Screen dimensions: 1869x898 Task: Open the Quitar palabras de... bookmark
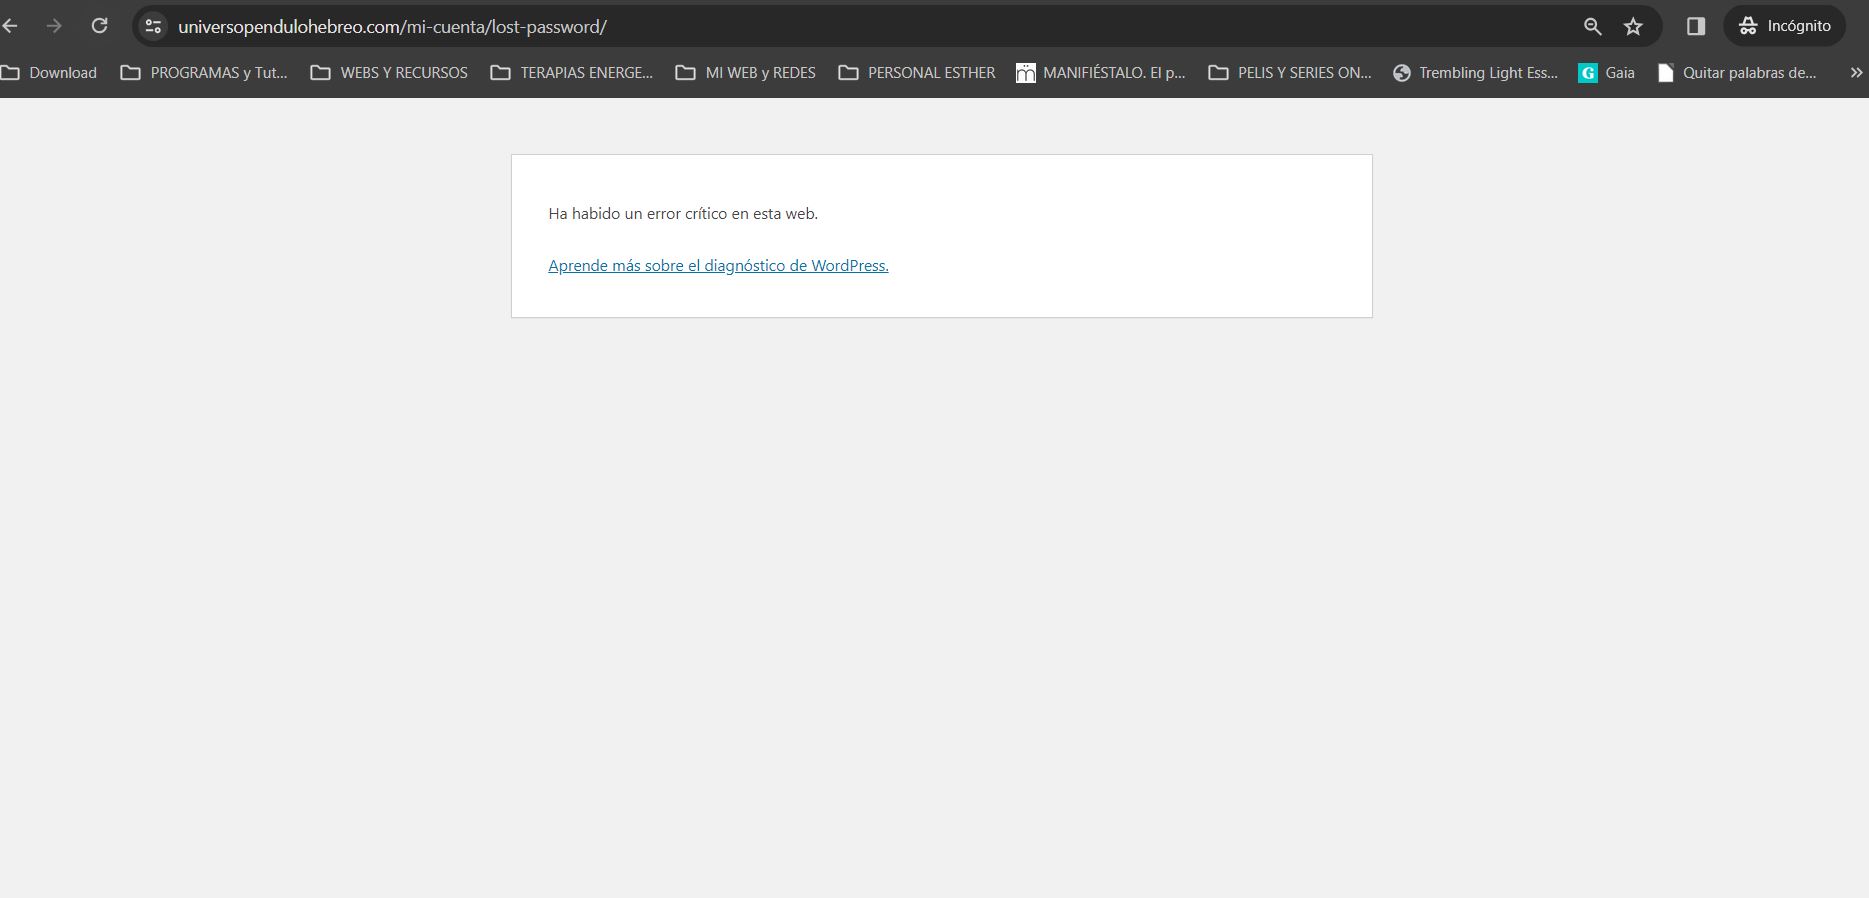[1737, 73]
